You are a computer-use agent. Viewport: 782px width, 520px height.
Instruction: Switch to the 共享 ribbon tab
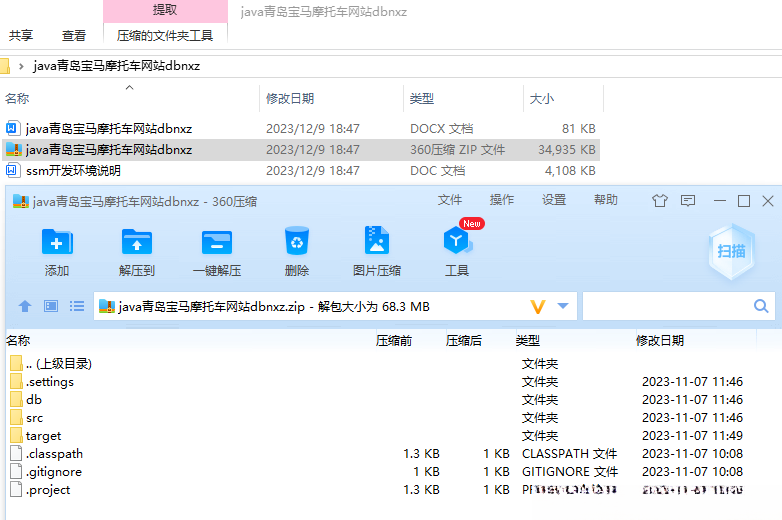[21, 36]
